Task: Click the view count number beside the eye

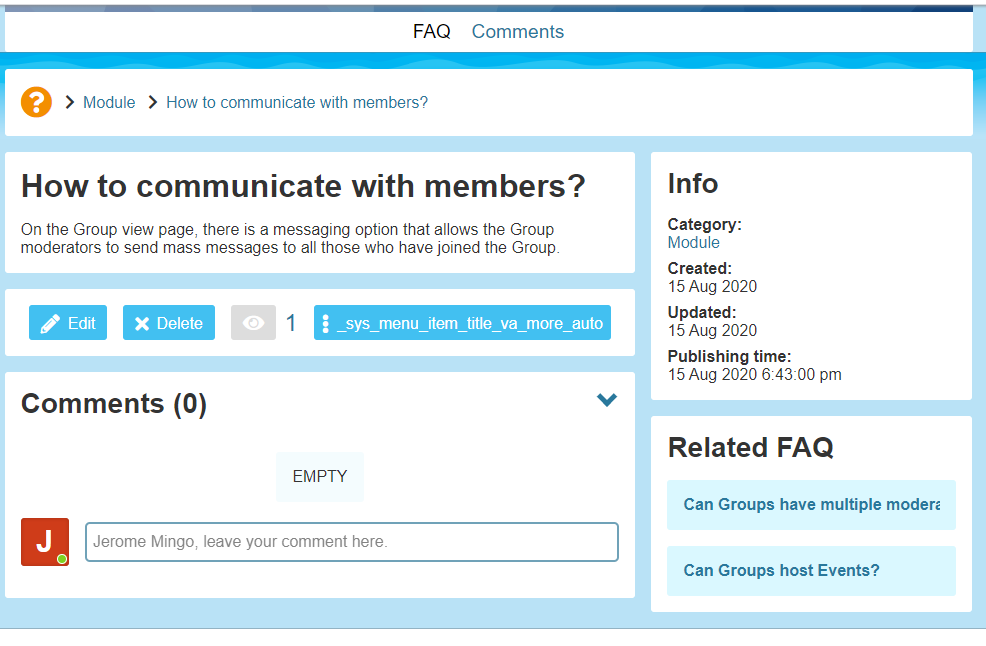Action: pyautogui.click(x=291, y=323)
